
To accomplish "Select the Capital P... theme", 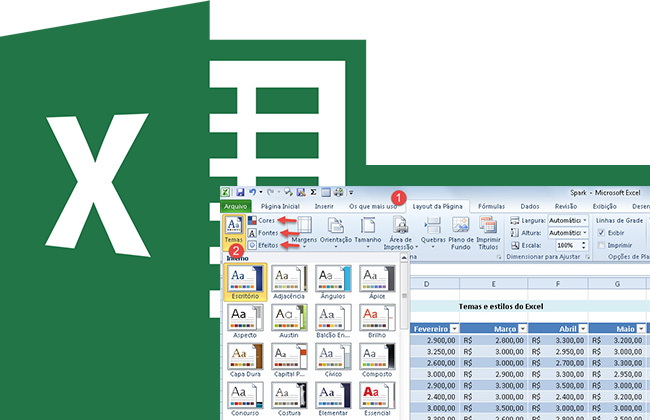I will pos(289,360).
